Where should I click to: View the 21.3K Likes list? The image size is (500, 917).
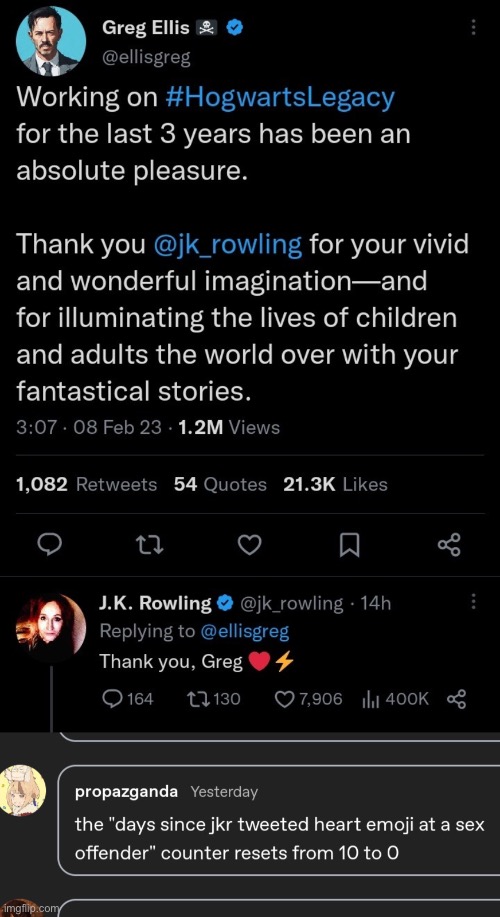click(x=335, y=484)
